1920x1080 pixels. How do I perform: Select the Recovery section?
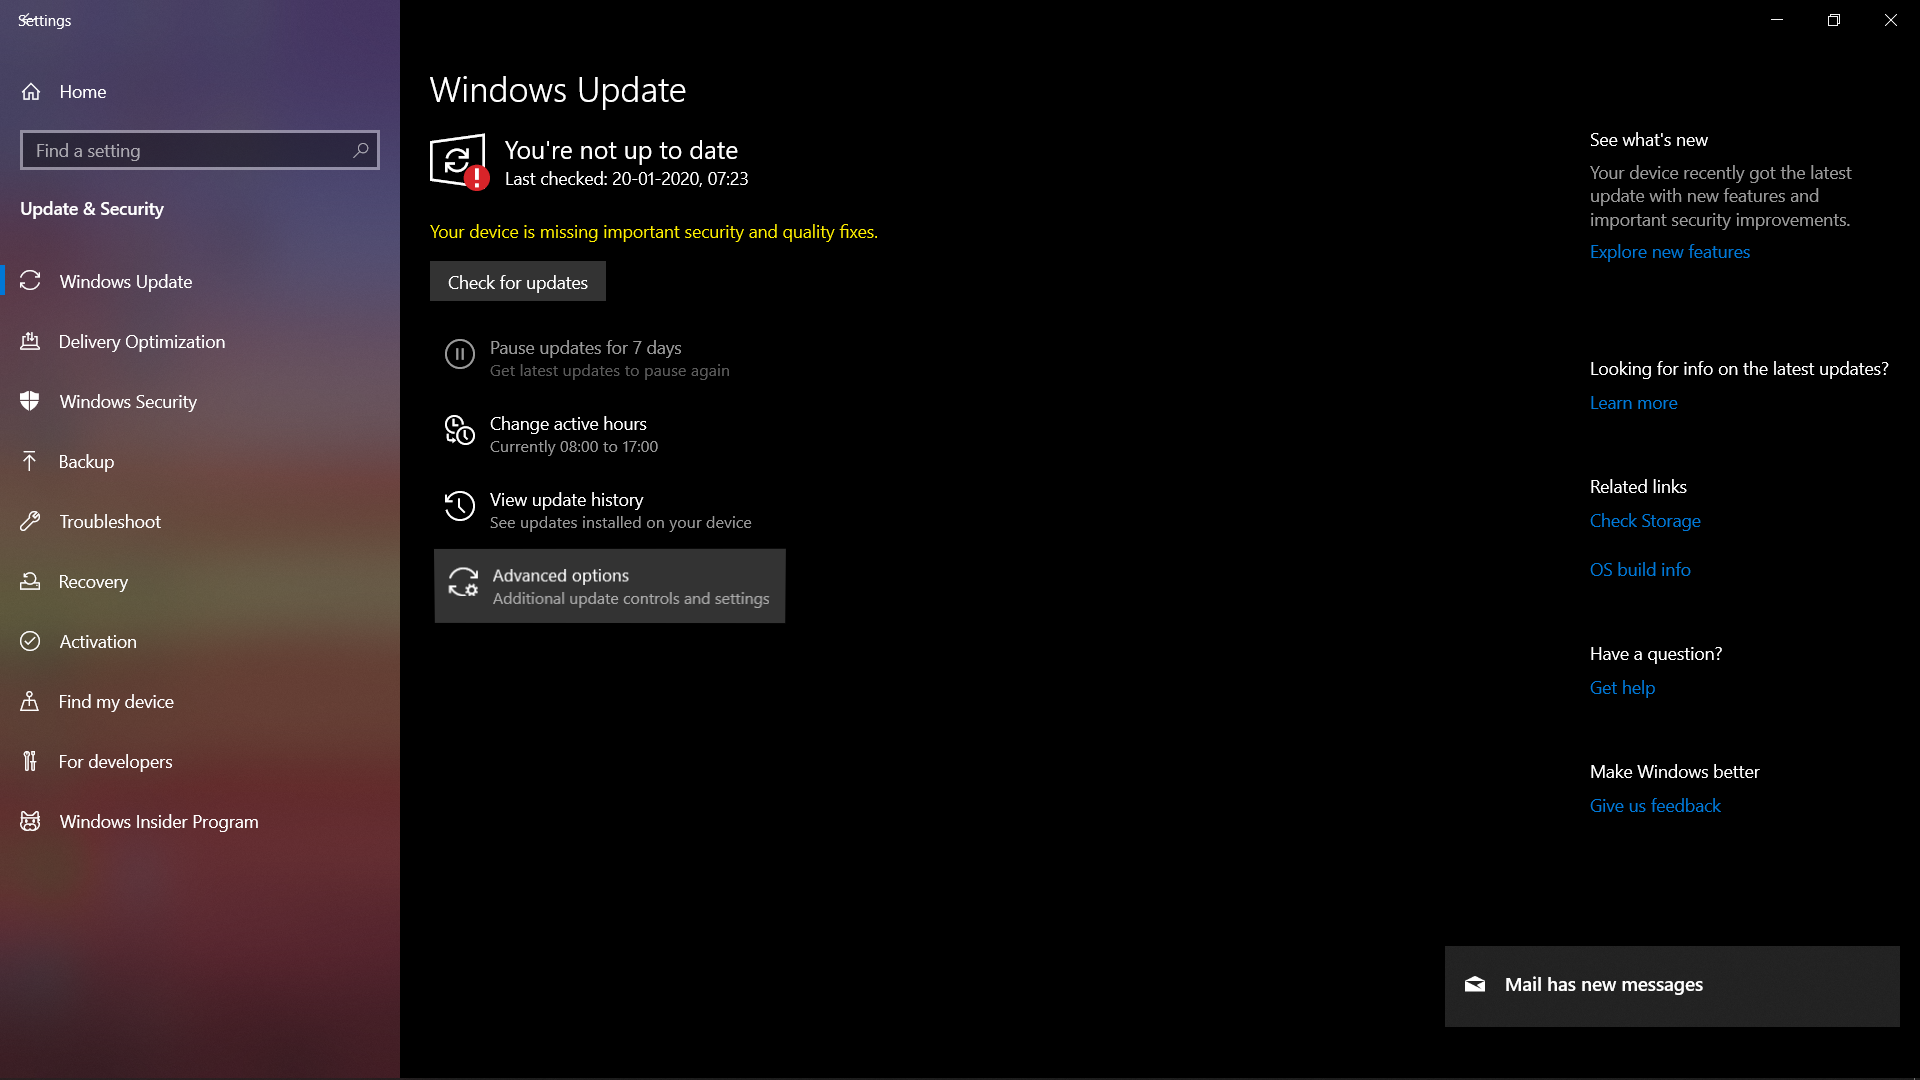click(x=200, y=581)
